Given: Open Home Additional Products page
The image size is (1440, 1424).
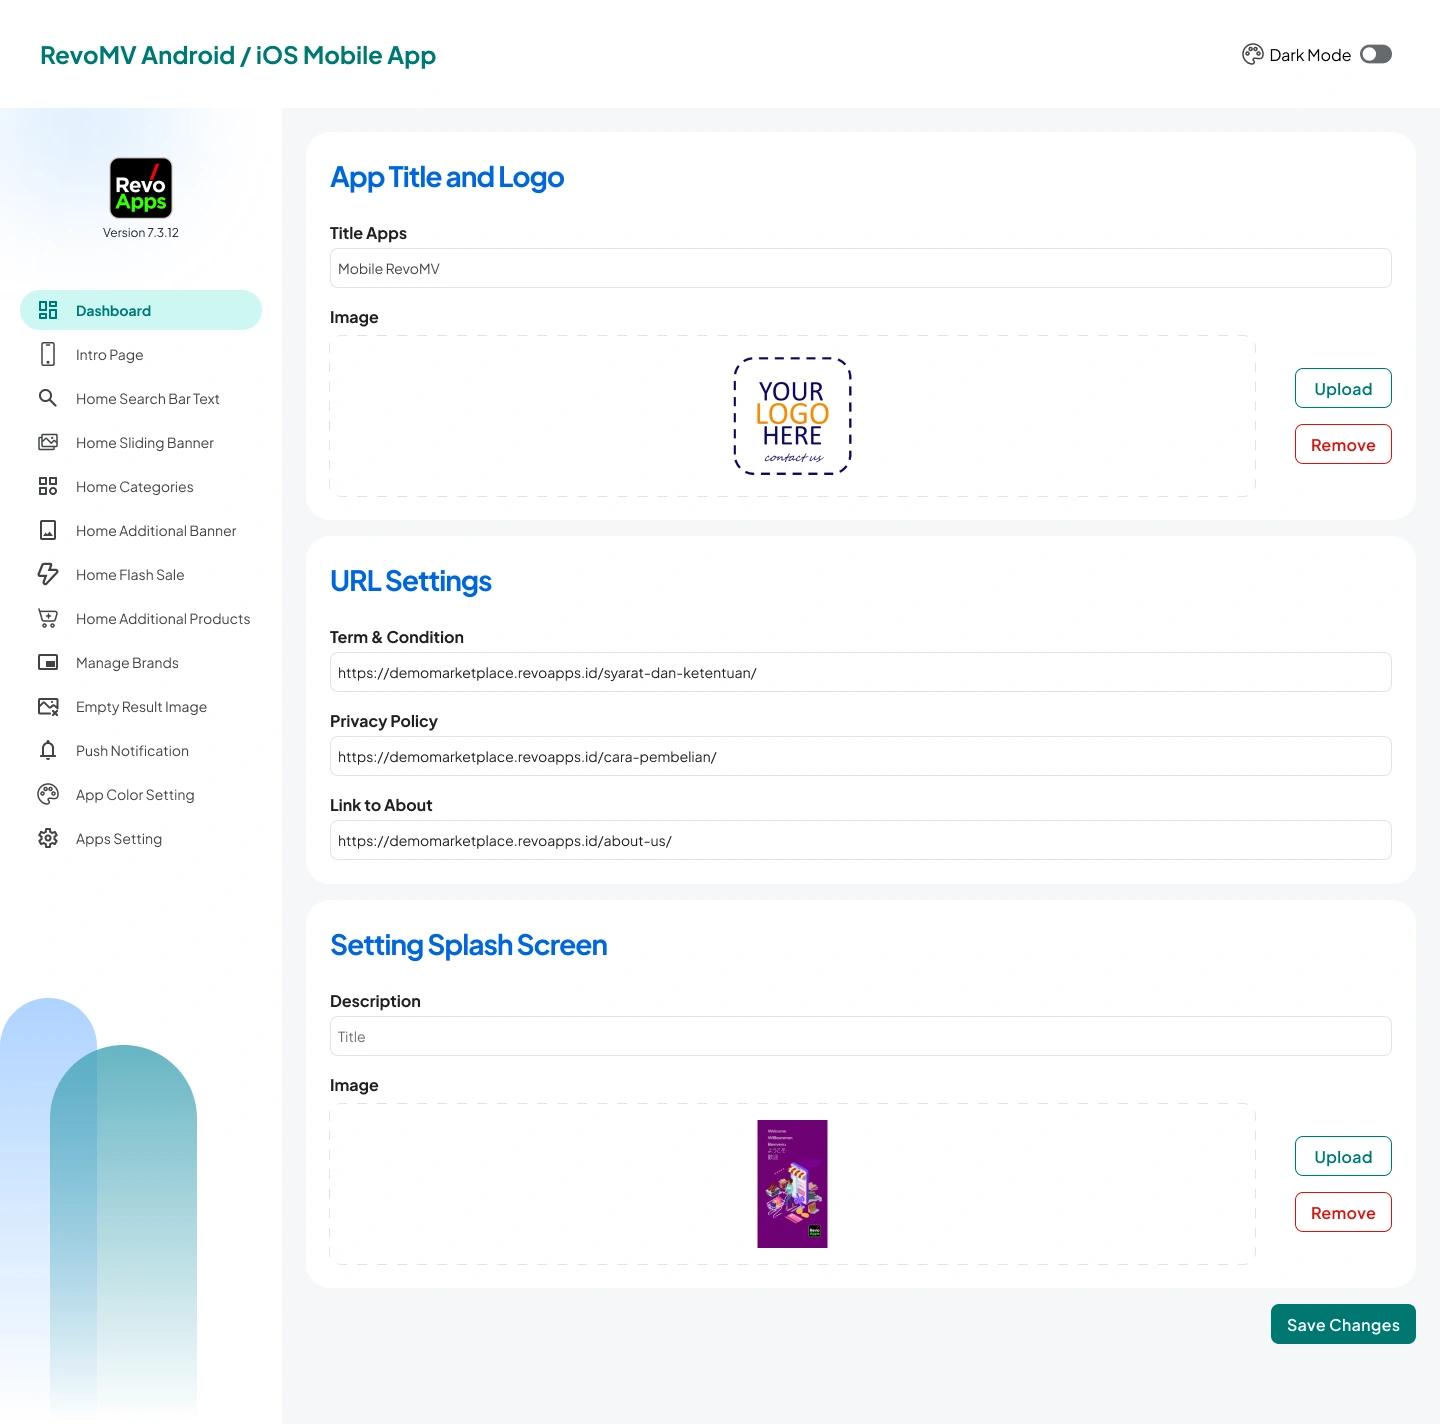Looking at the screenshot, I should (141, 618).
